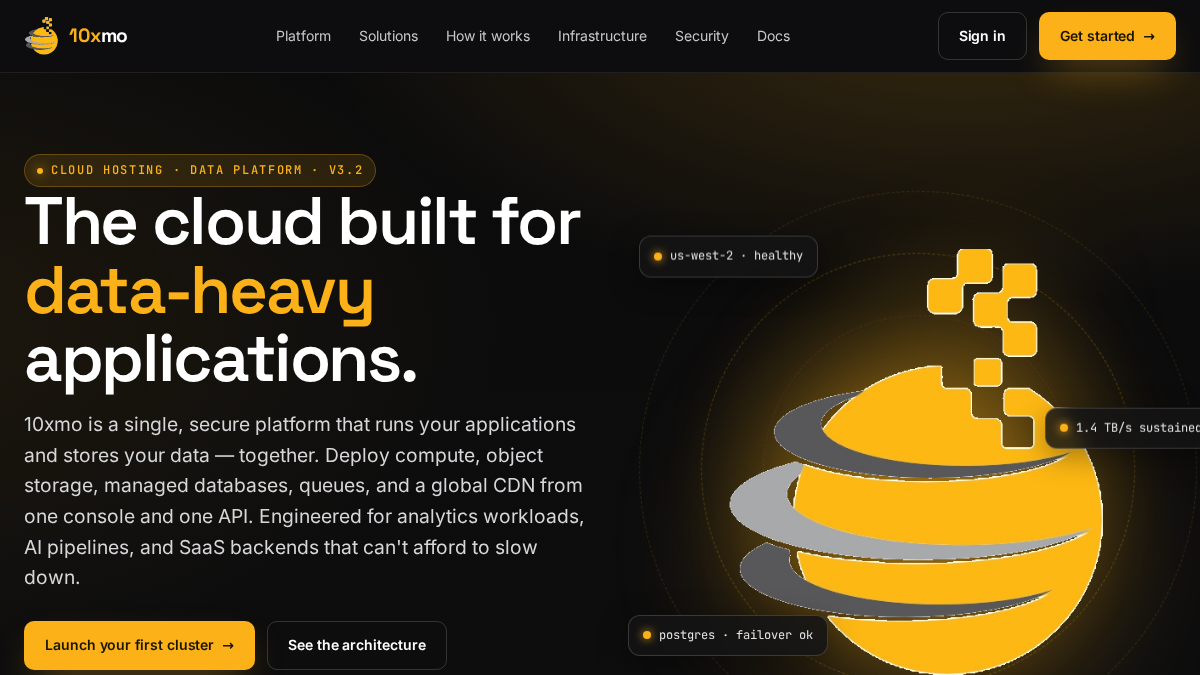This screenshot has width=1200, height=675.
Task: Click the 1.4 TB/s sustained status chip
Action: [1122, 428]
